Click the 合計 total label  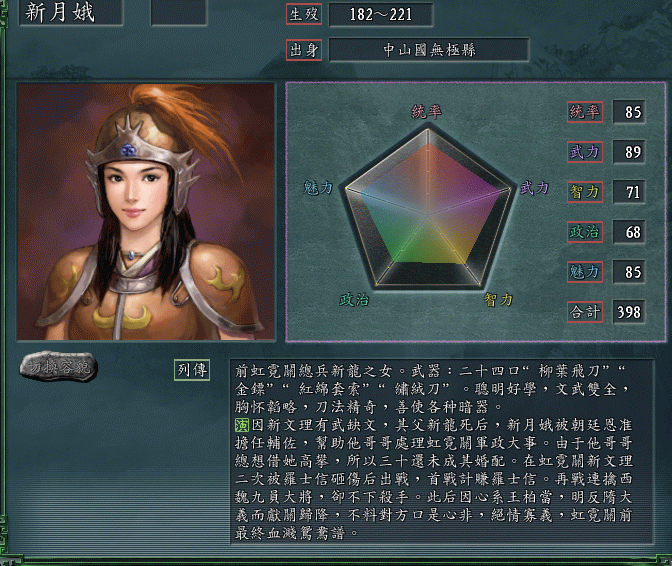coord(585,312)
